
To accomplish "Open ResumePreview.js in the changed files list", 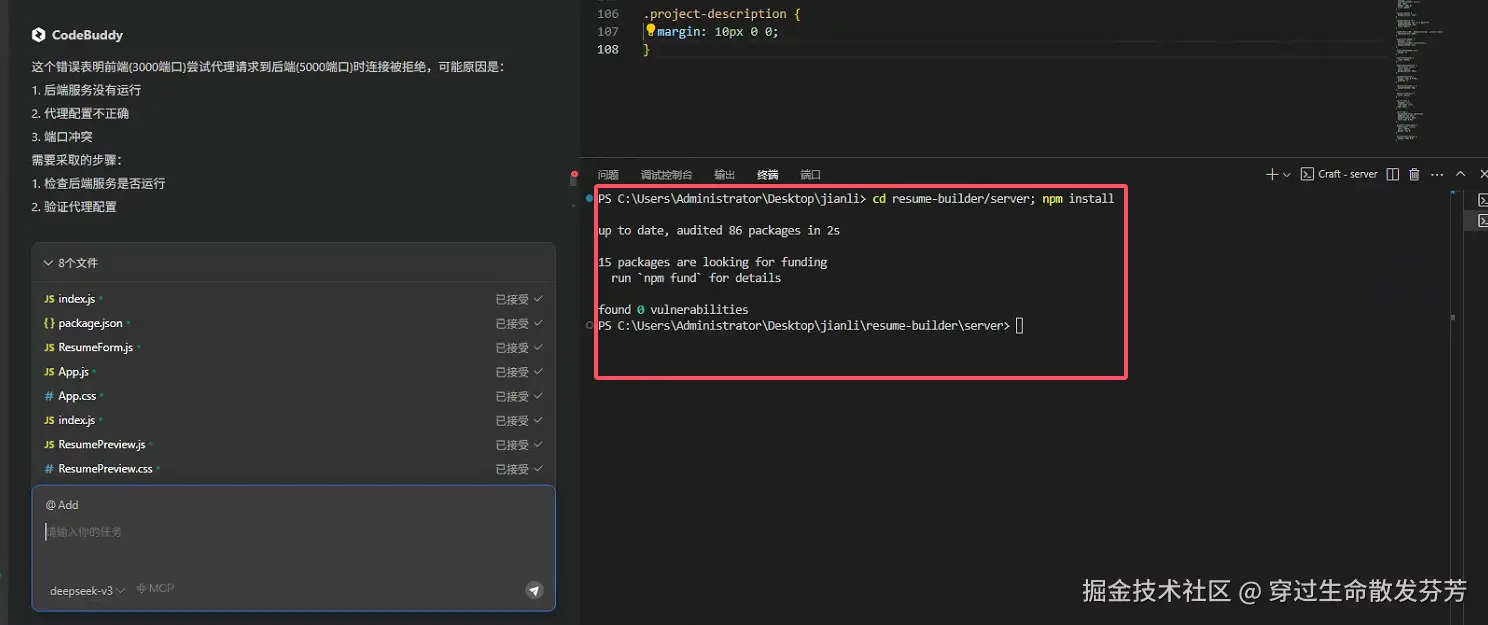I will 101,444.
